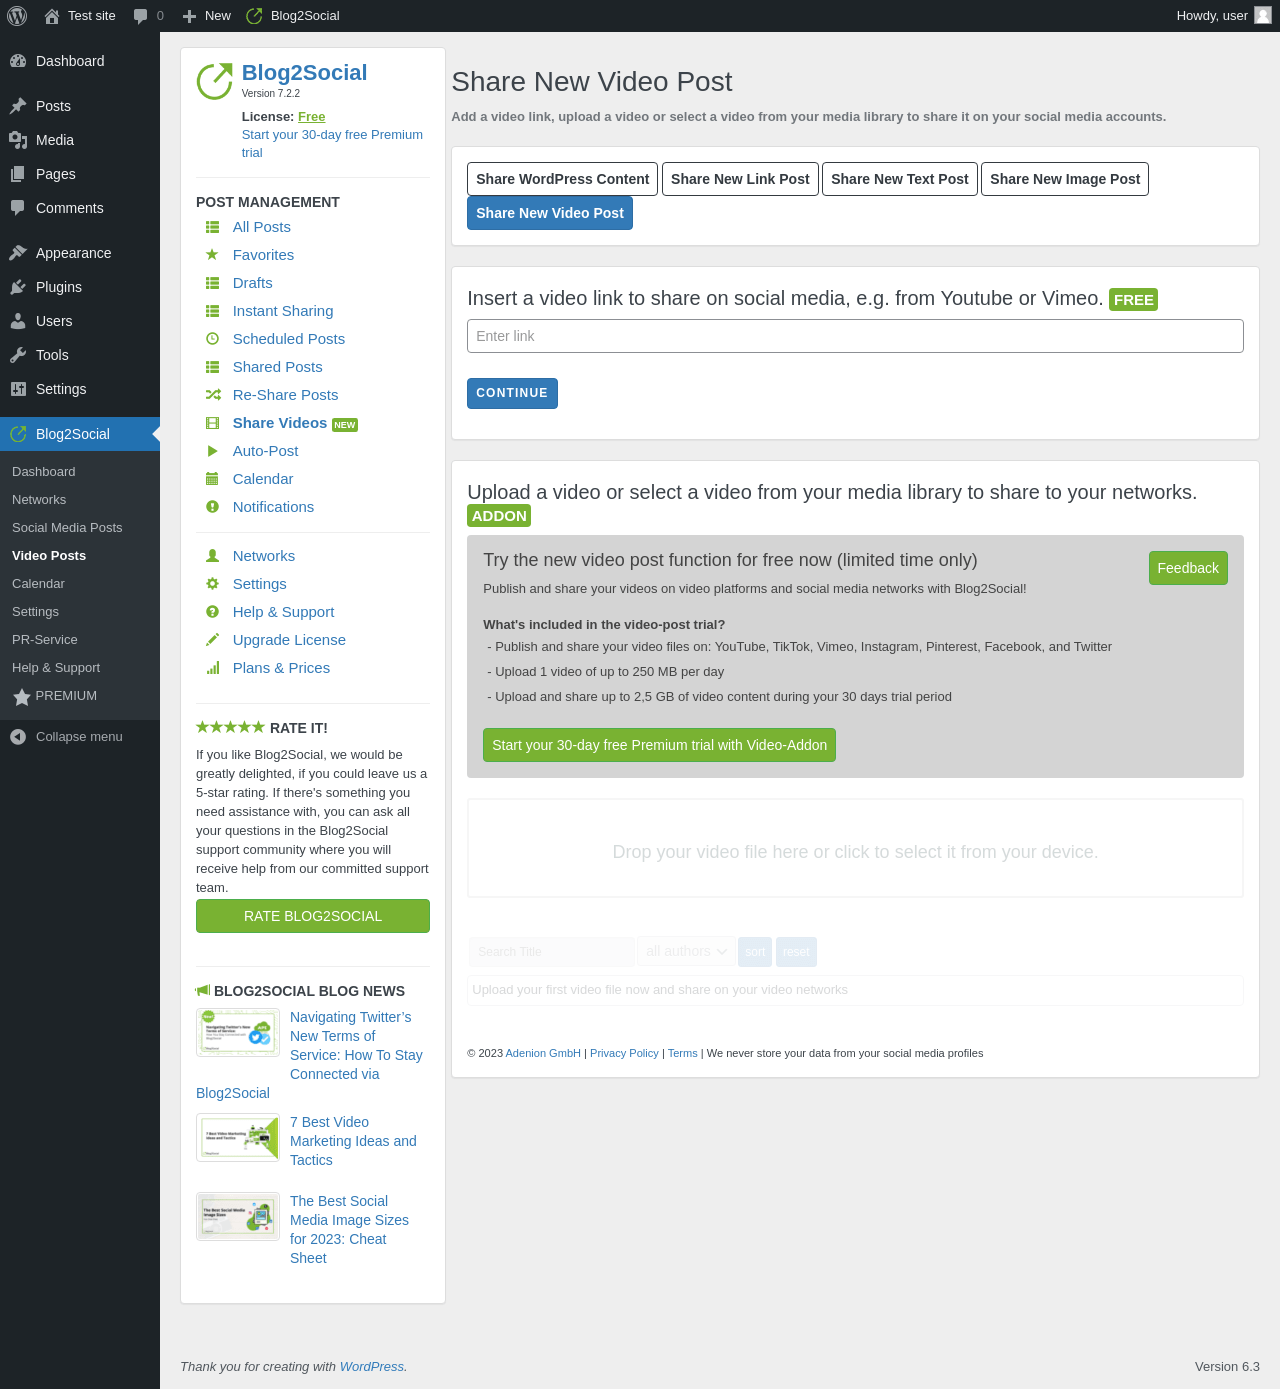
Task: Open the WordPress link in page footer
Action: pos(372,1367)
